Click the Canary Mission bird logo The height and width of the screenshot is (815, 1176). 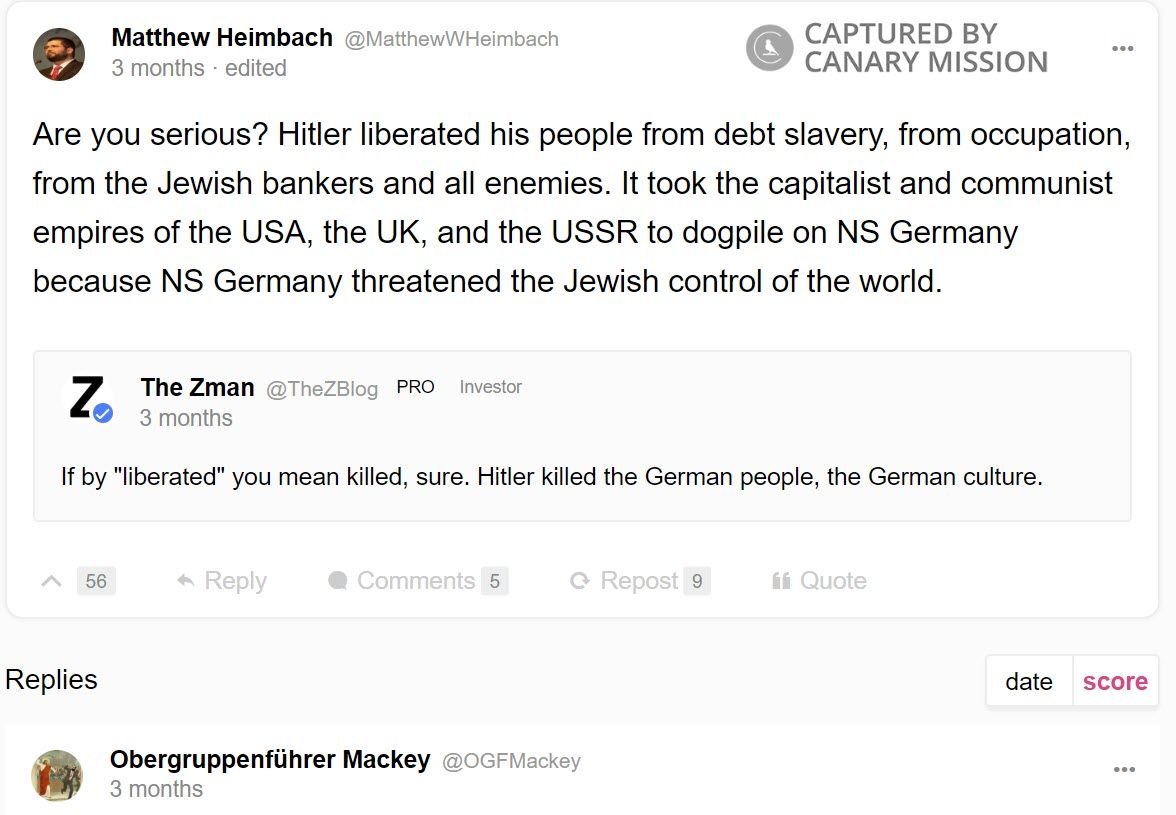coord(769,48)
